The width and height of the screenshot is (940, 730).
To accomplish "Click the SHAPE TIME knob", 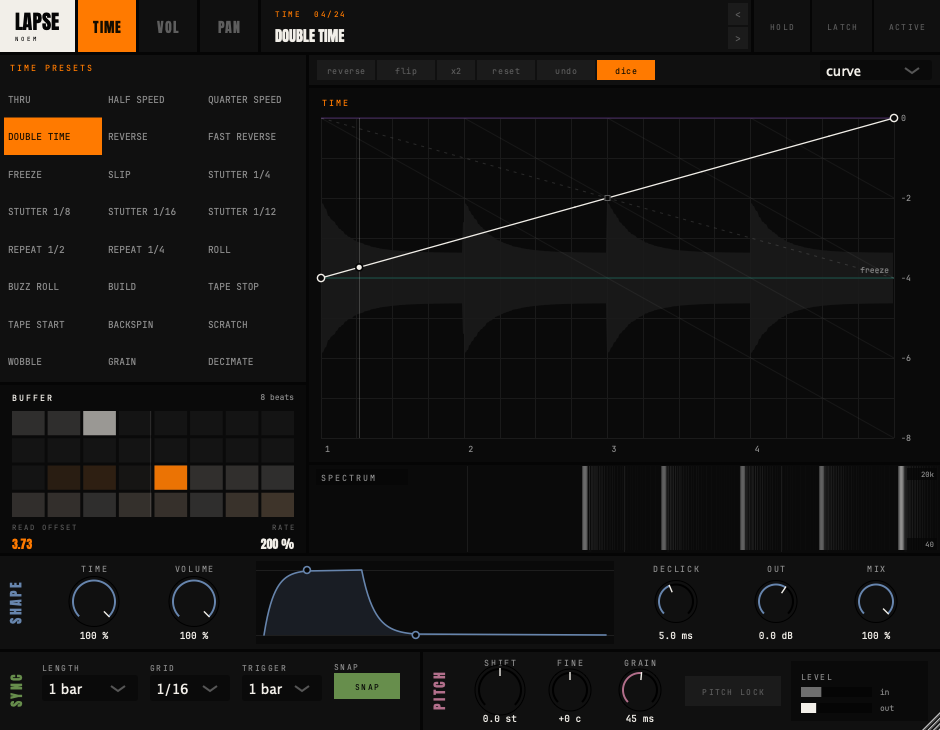I will [94, 601].
